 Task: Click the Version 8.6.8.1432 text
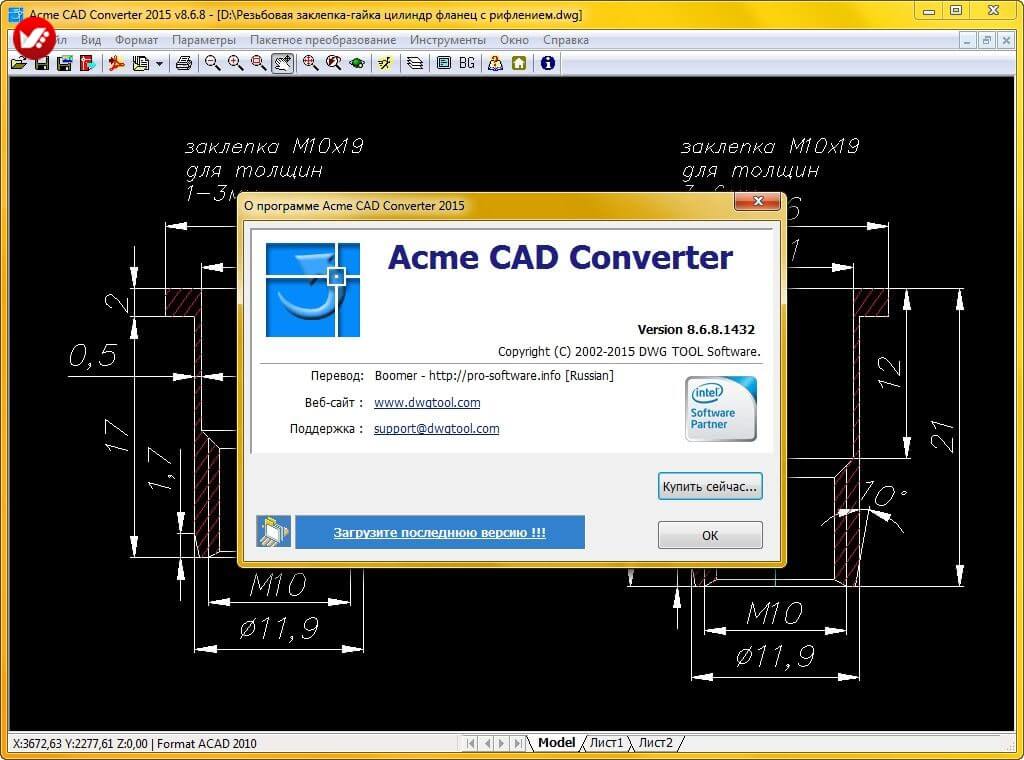pyautogui.click(x=696, y=330)
